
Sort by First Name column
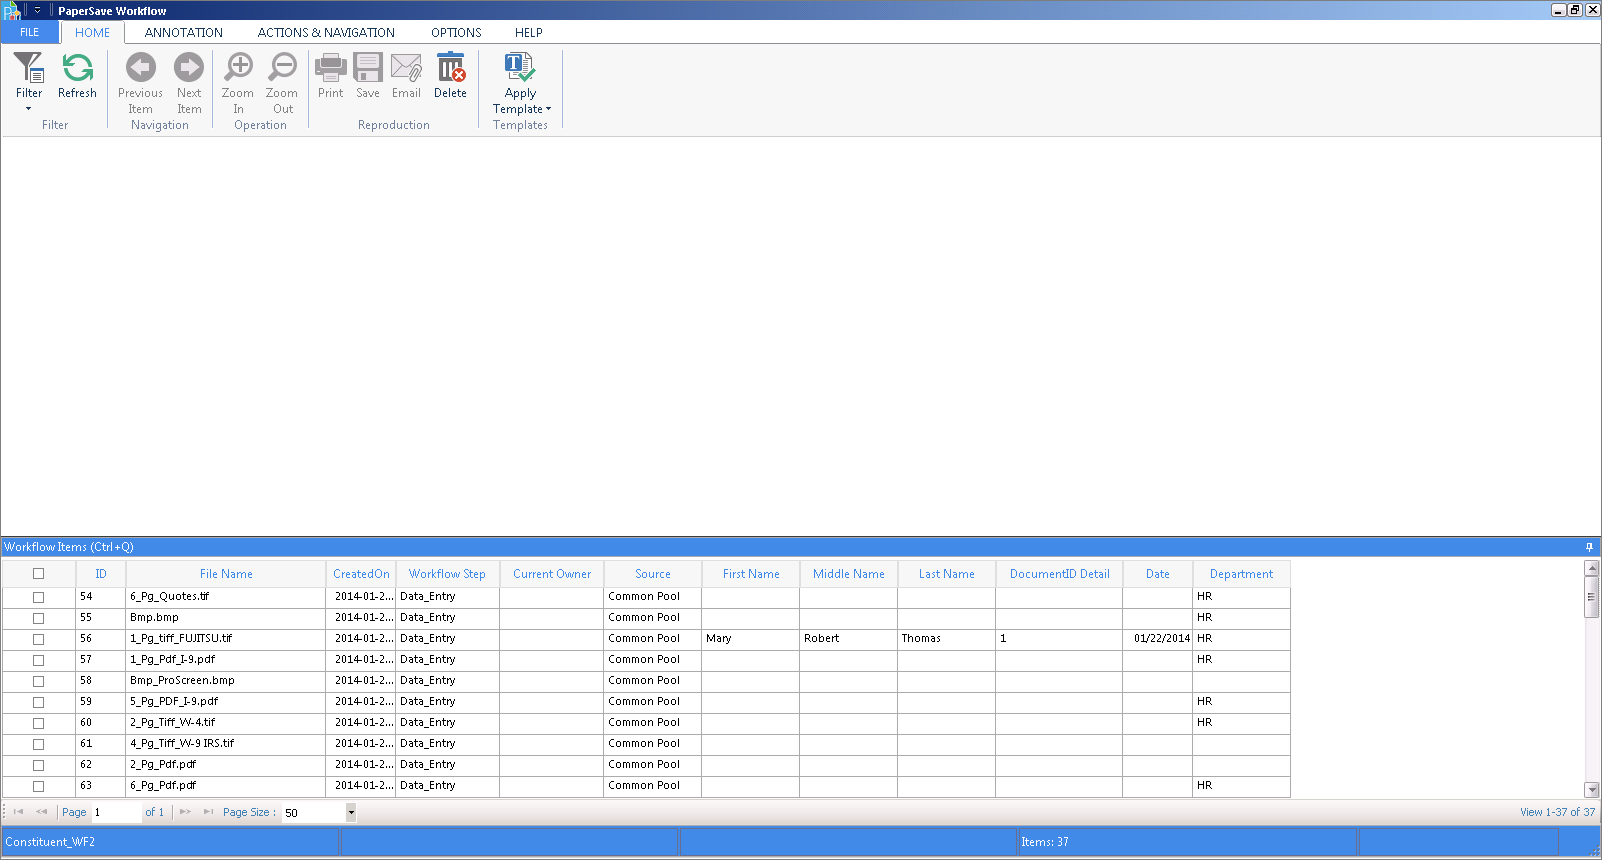tap(751, 574)
